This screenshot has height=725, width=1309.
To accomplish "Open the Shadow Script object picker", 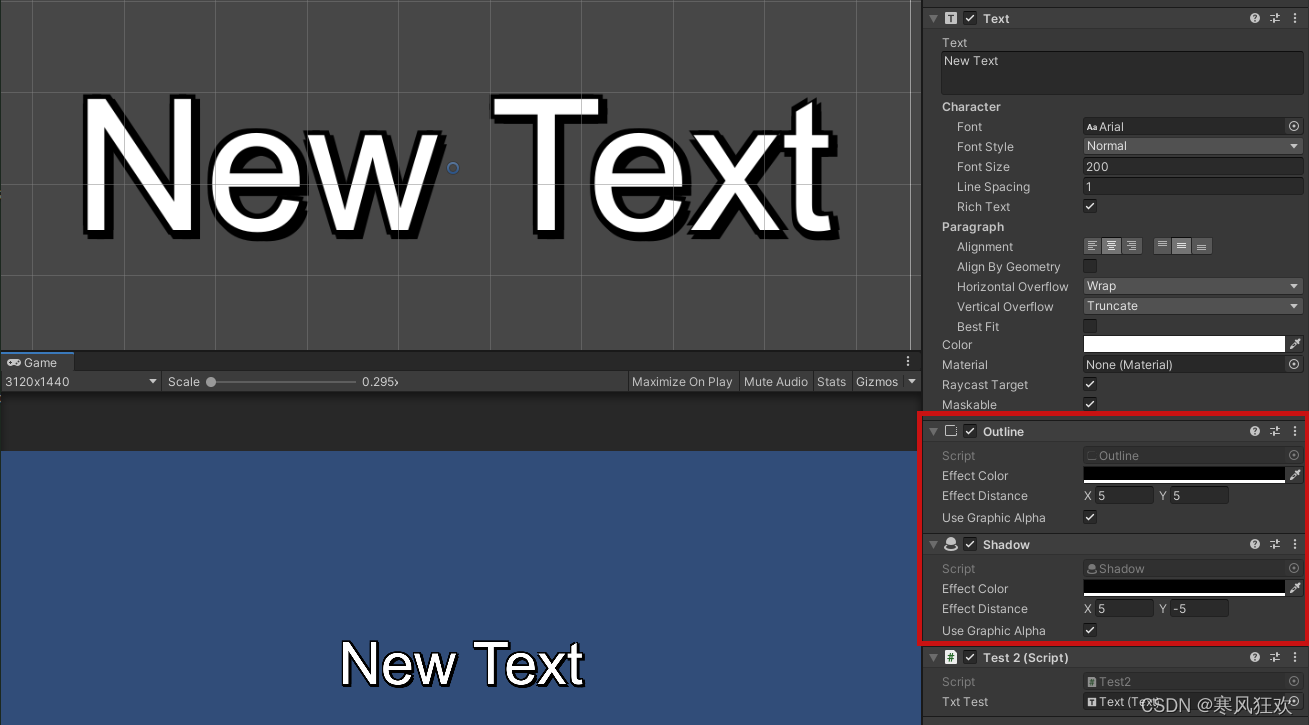I will click(x=1294, y=568).
